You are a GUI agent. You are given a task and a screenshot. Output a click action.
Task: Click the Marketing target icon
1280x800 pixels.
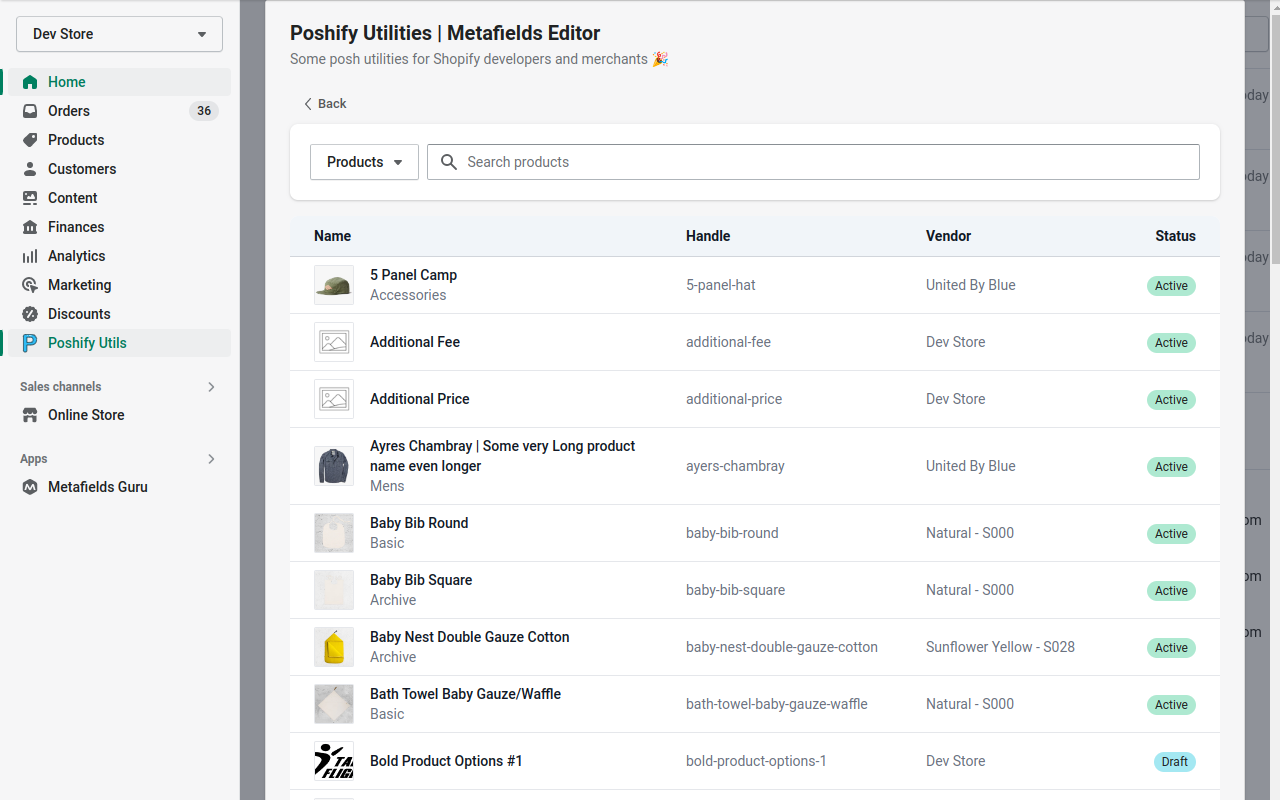coord(30,285)
